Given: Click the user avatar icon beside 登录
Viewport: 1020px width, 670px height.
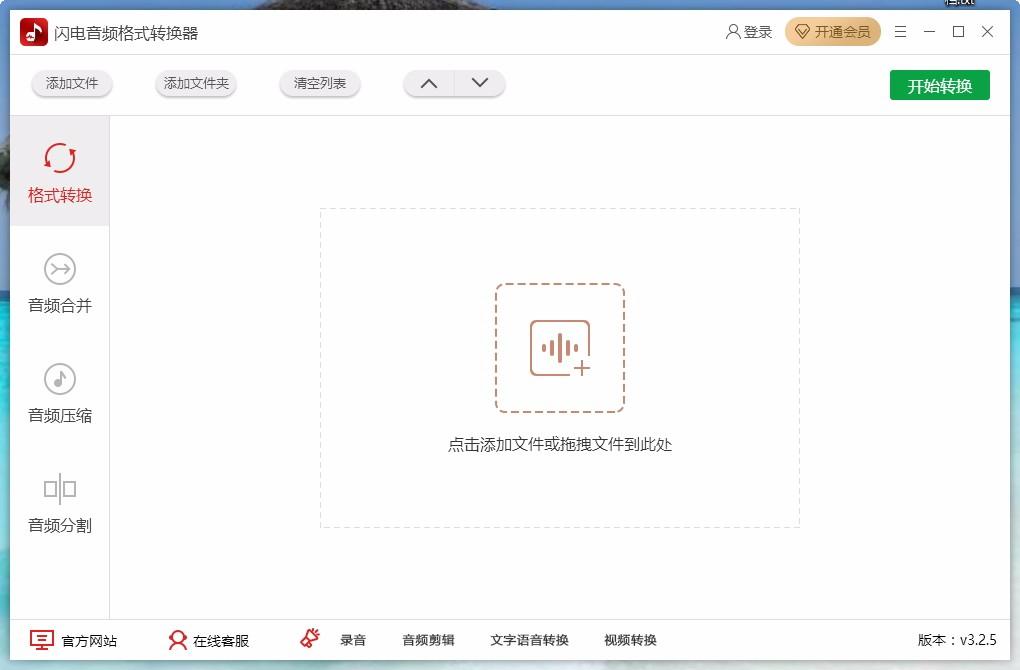Looking at the screenshot, I should click(x=732, y=32).
